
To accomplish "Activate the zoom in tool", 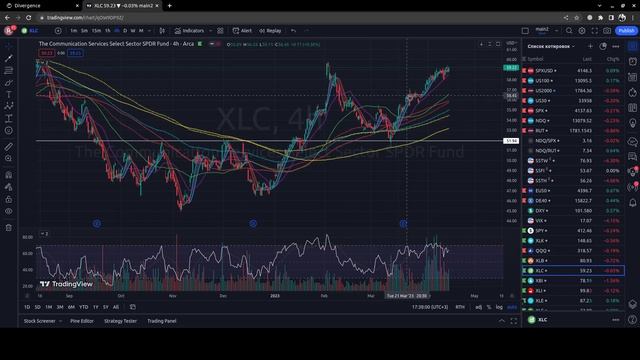I will pos(9,158).
